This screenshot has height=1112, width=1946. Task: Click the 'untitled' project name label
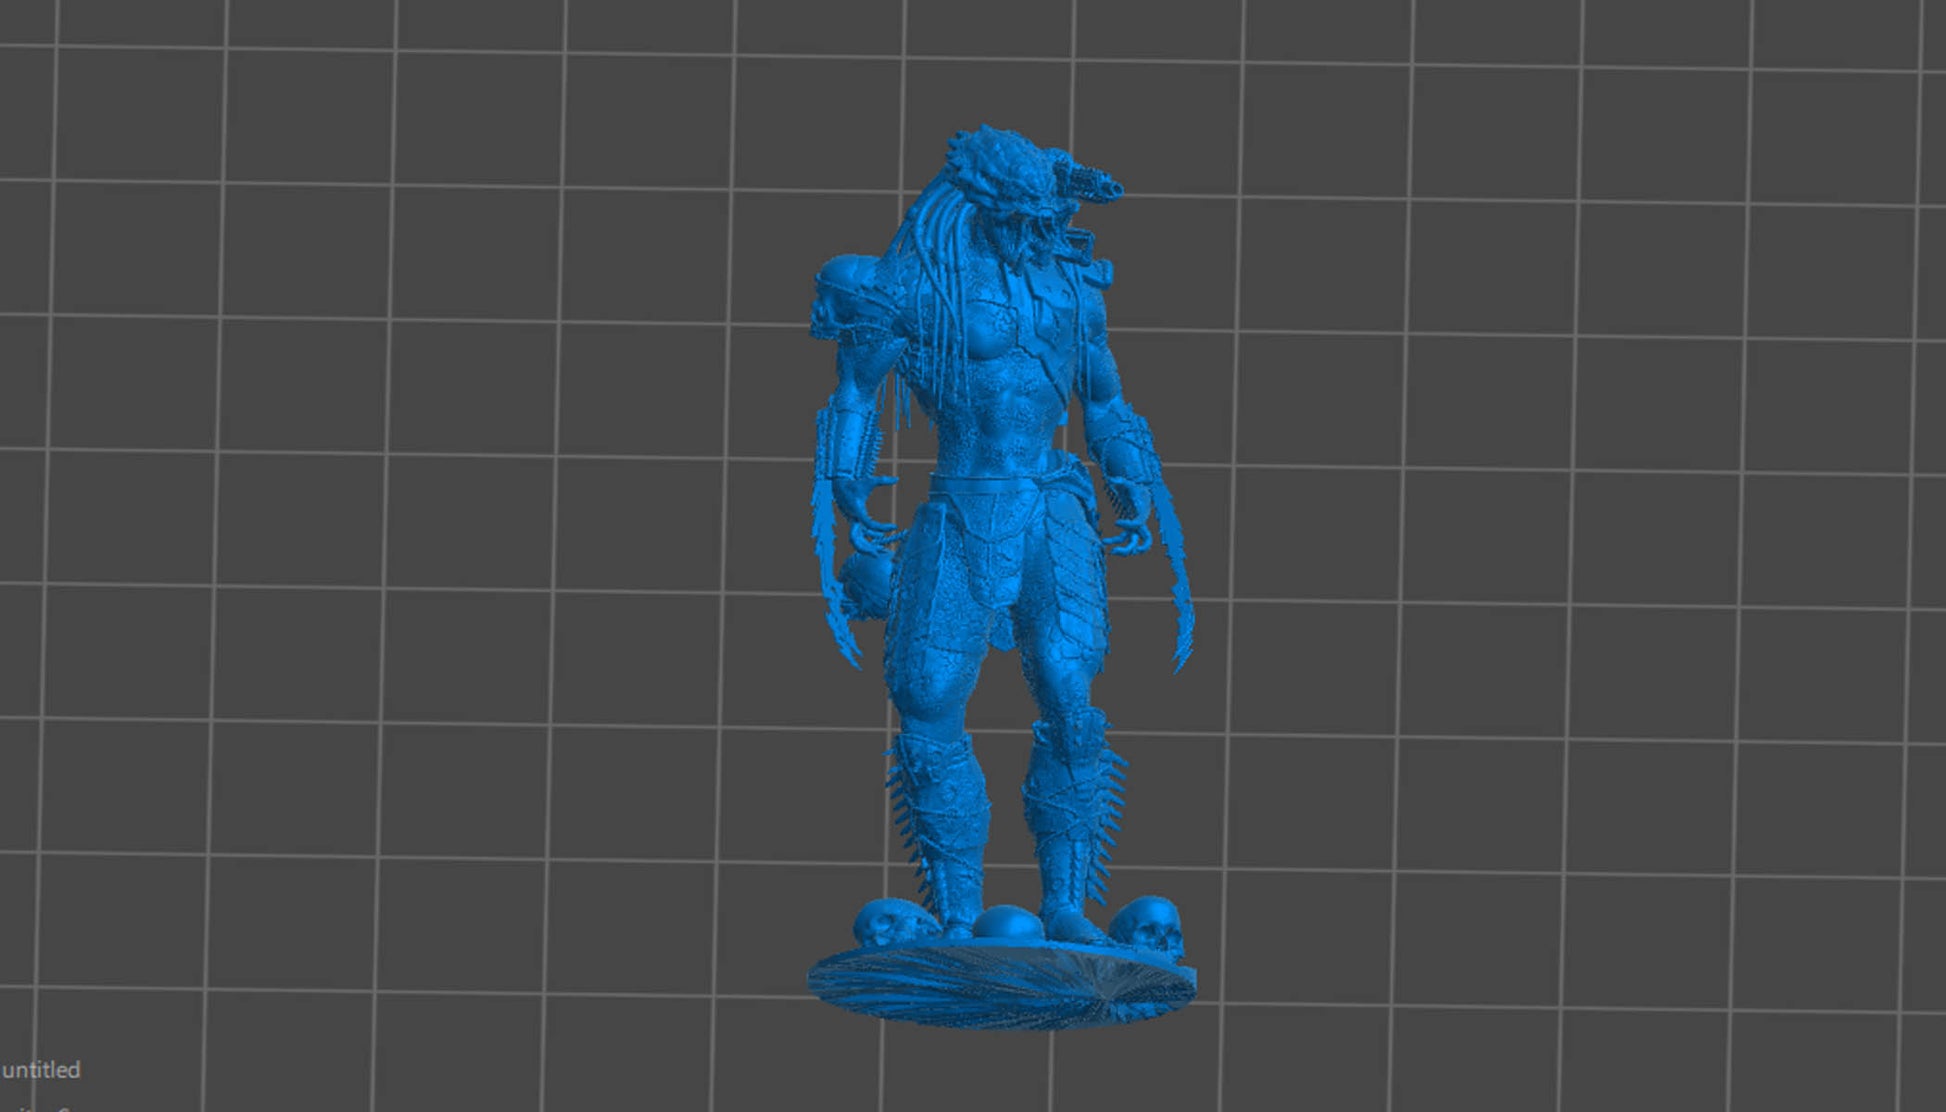tap(41, 1070)
